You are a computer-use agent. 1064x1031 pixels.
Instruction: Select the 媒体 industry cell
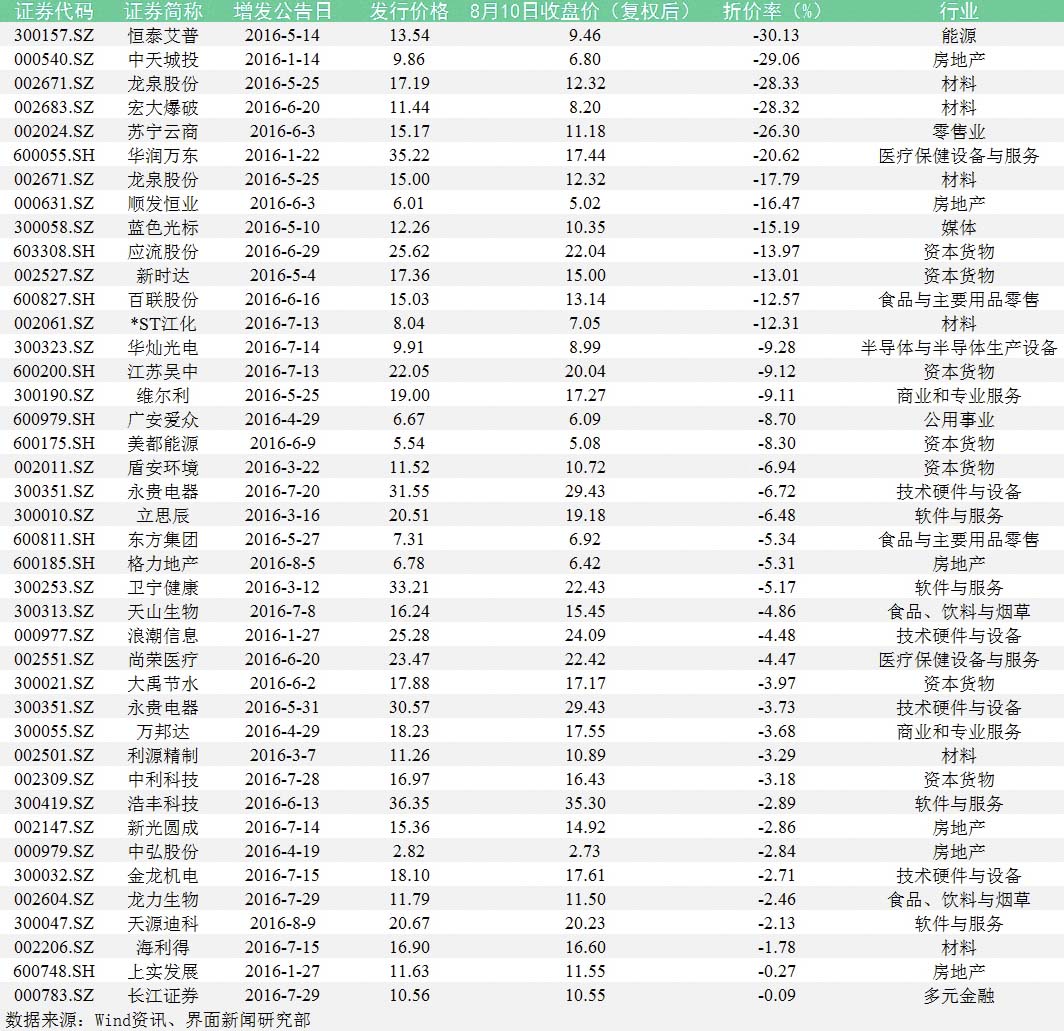point(959,227)
